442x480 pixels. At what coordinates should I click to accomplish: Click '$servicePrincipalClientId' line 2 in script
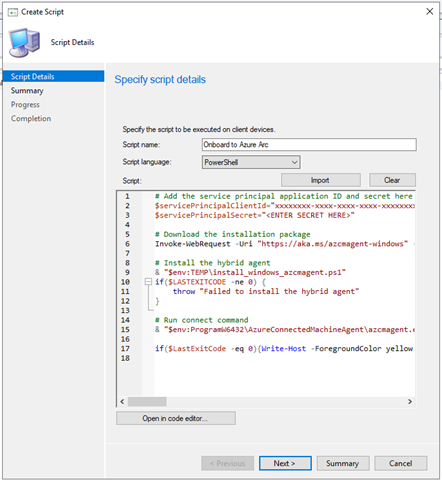[211, 206]
